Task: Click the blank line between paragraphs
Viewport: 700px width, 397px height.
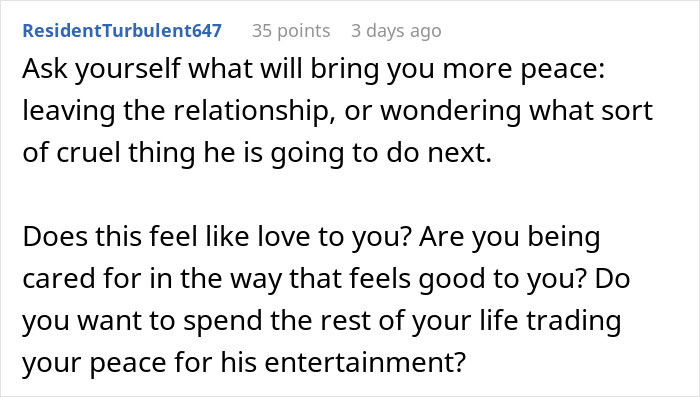Action: point(350,195)
